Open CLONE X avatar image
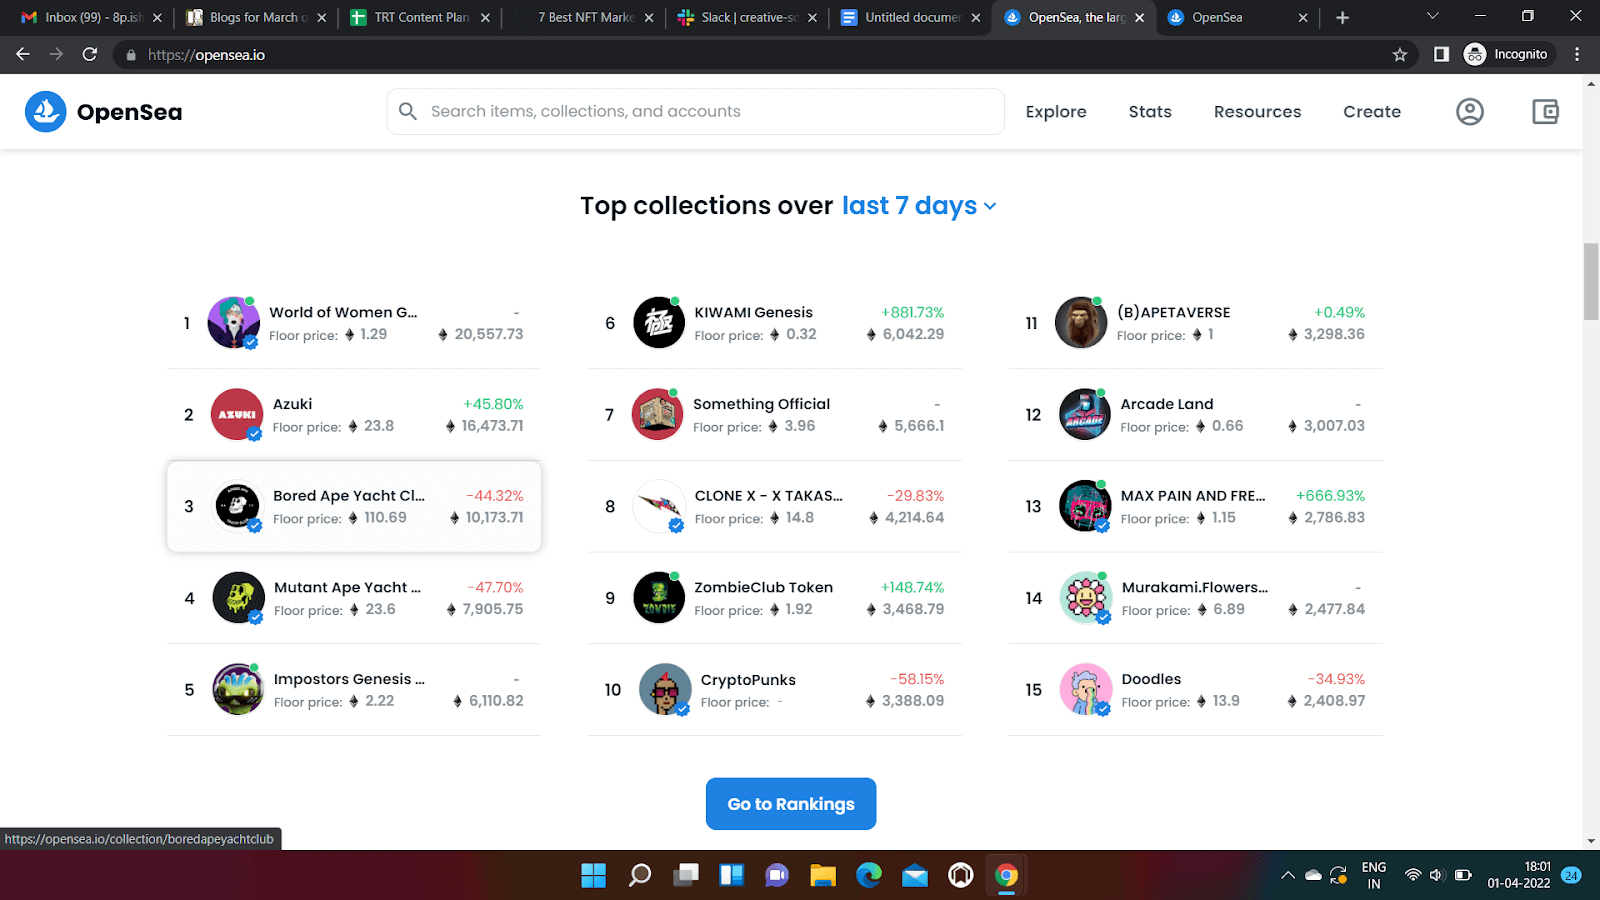Image resolution: width=1600 pixels, height=900 pixels. pyautogui.click(x=659, y=506)
